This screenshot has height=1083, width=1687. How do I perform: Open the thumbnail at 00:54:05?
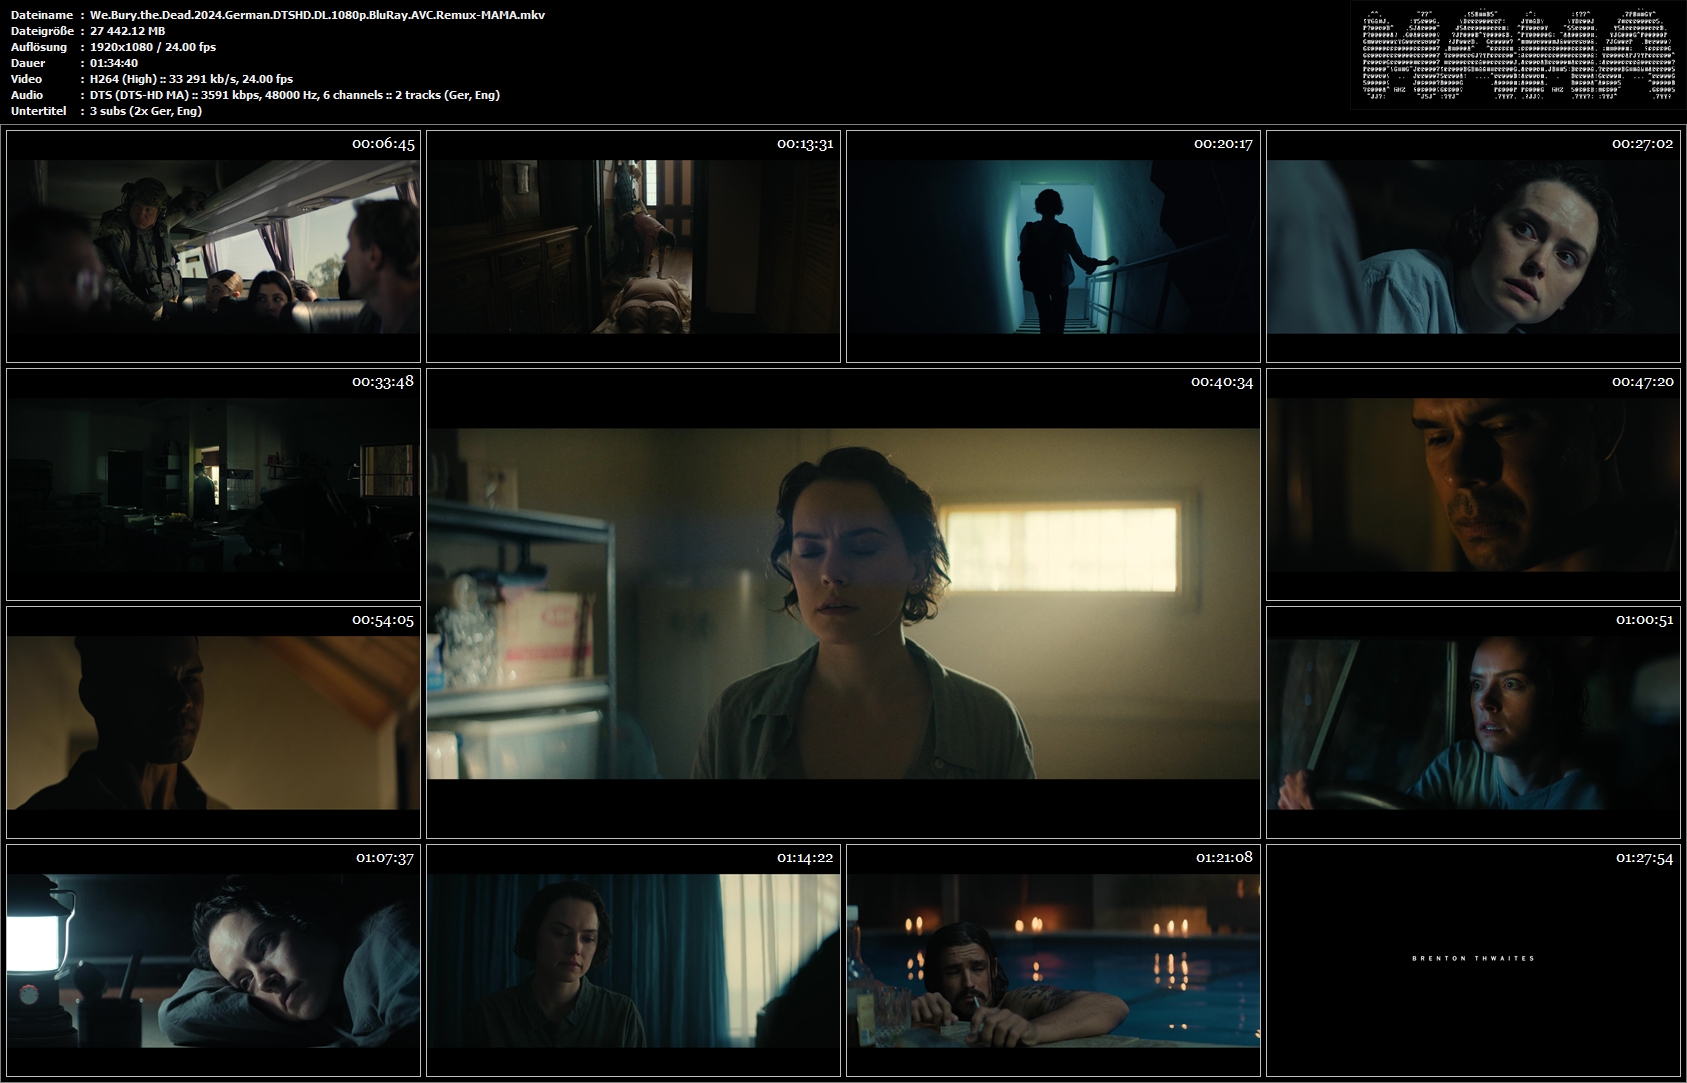coord(213,722)
